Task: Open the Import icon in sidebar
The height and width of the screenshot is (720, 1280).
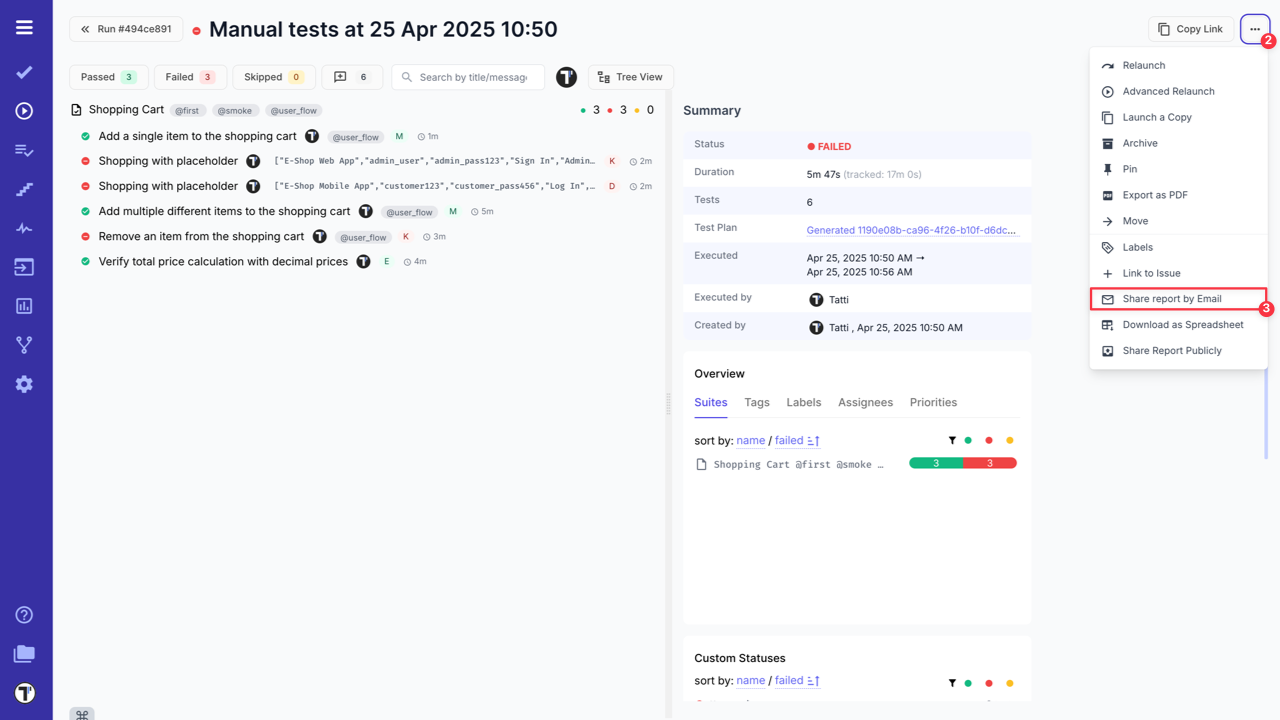Action: coord(25,267)
